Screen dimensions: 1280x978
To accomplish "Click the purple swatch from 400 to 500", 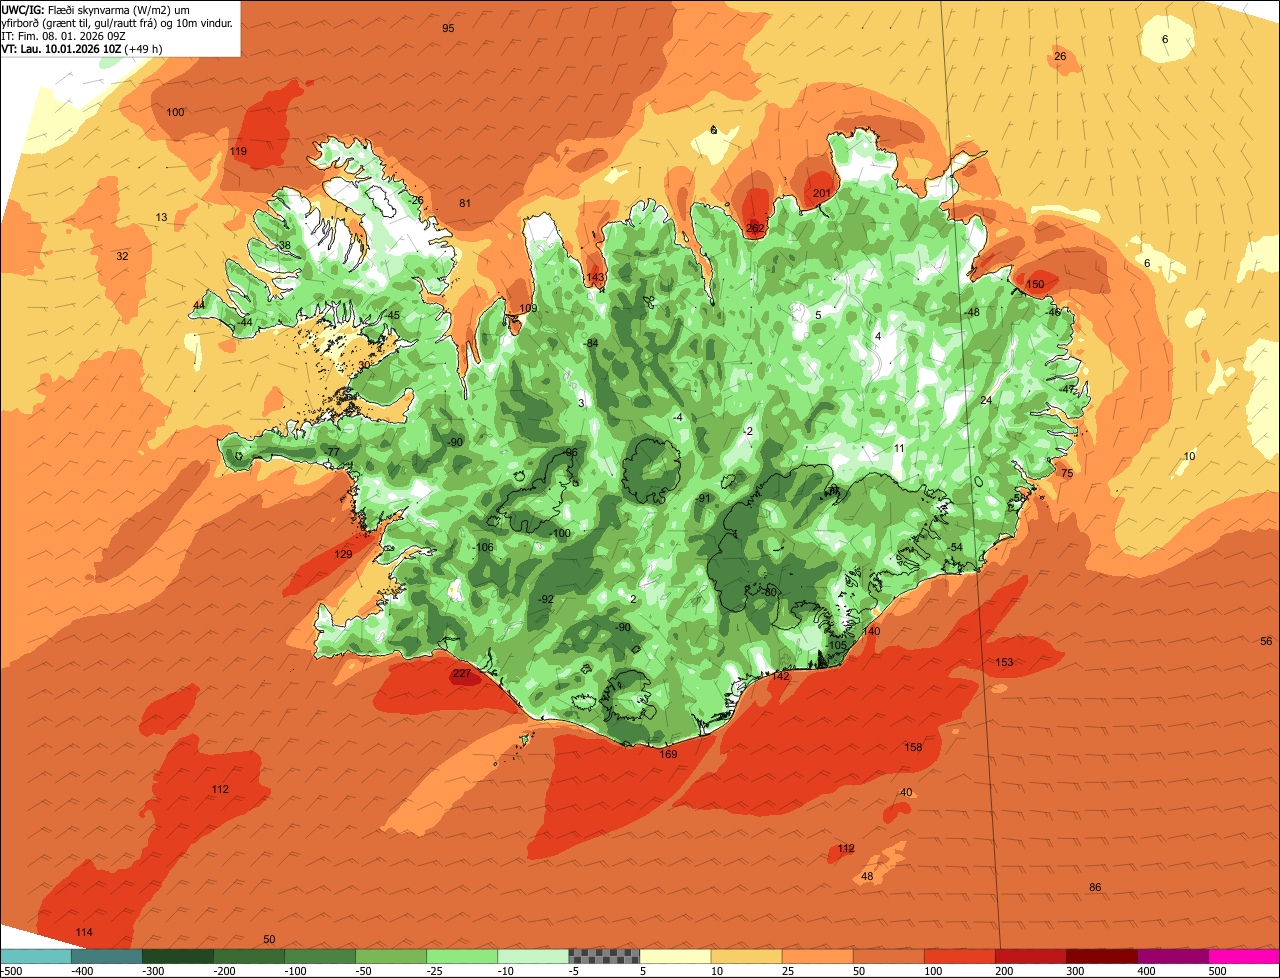I will (x=1172, y=956).
